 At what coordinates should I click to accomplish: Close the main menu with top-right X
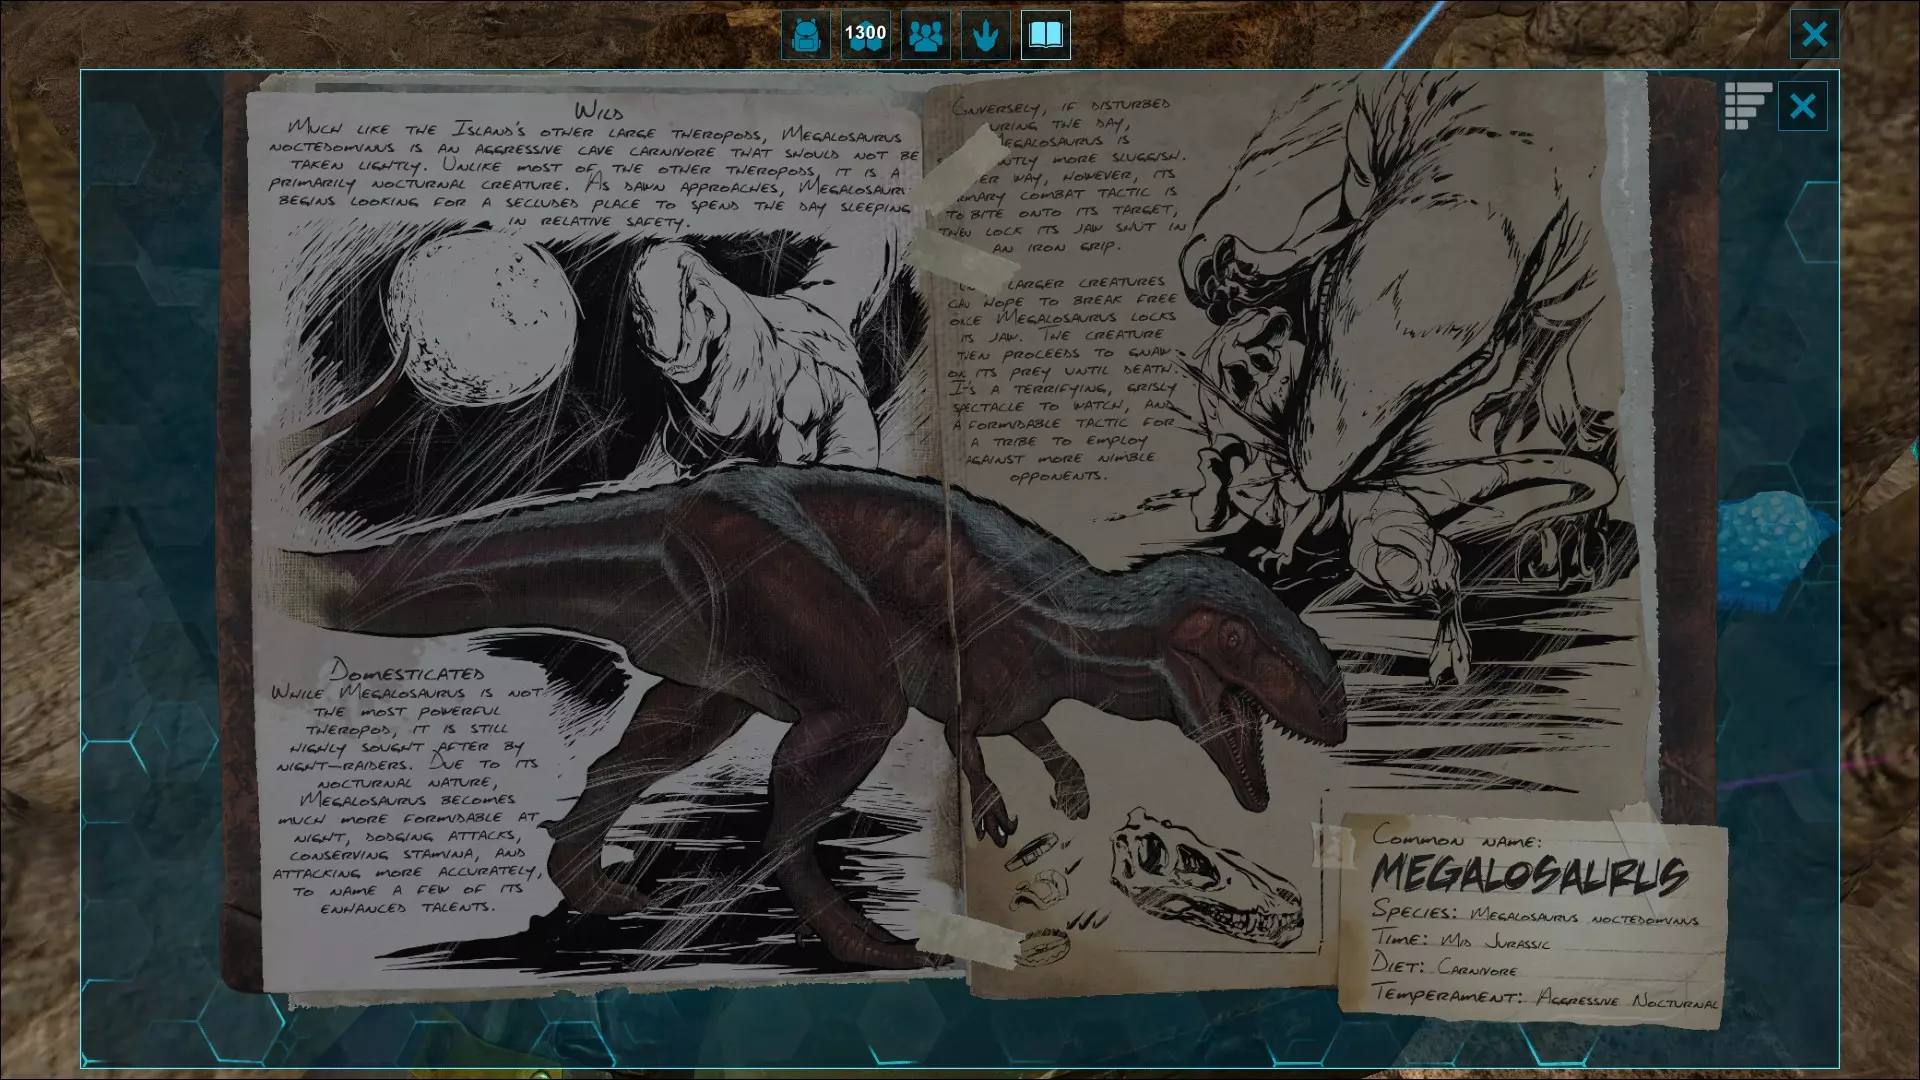[x=1814, y=35]
